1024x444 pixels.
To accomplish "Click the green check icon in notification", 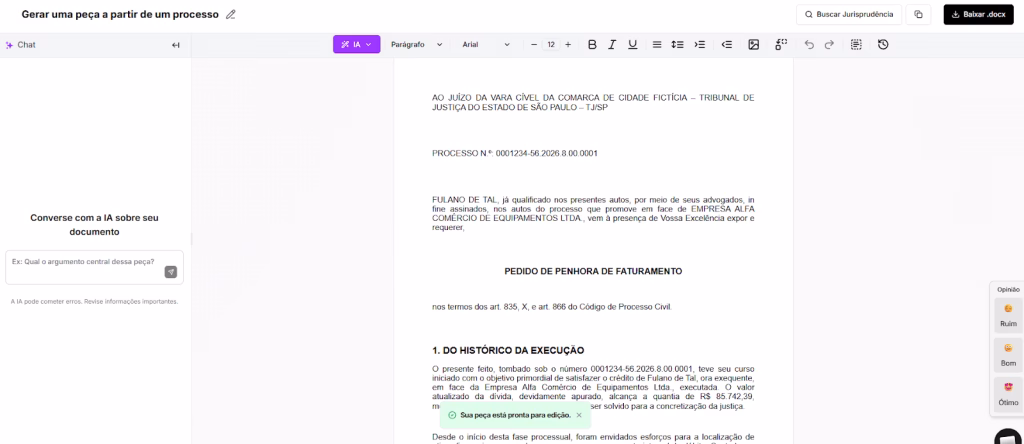I will pos(452,415).
